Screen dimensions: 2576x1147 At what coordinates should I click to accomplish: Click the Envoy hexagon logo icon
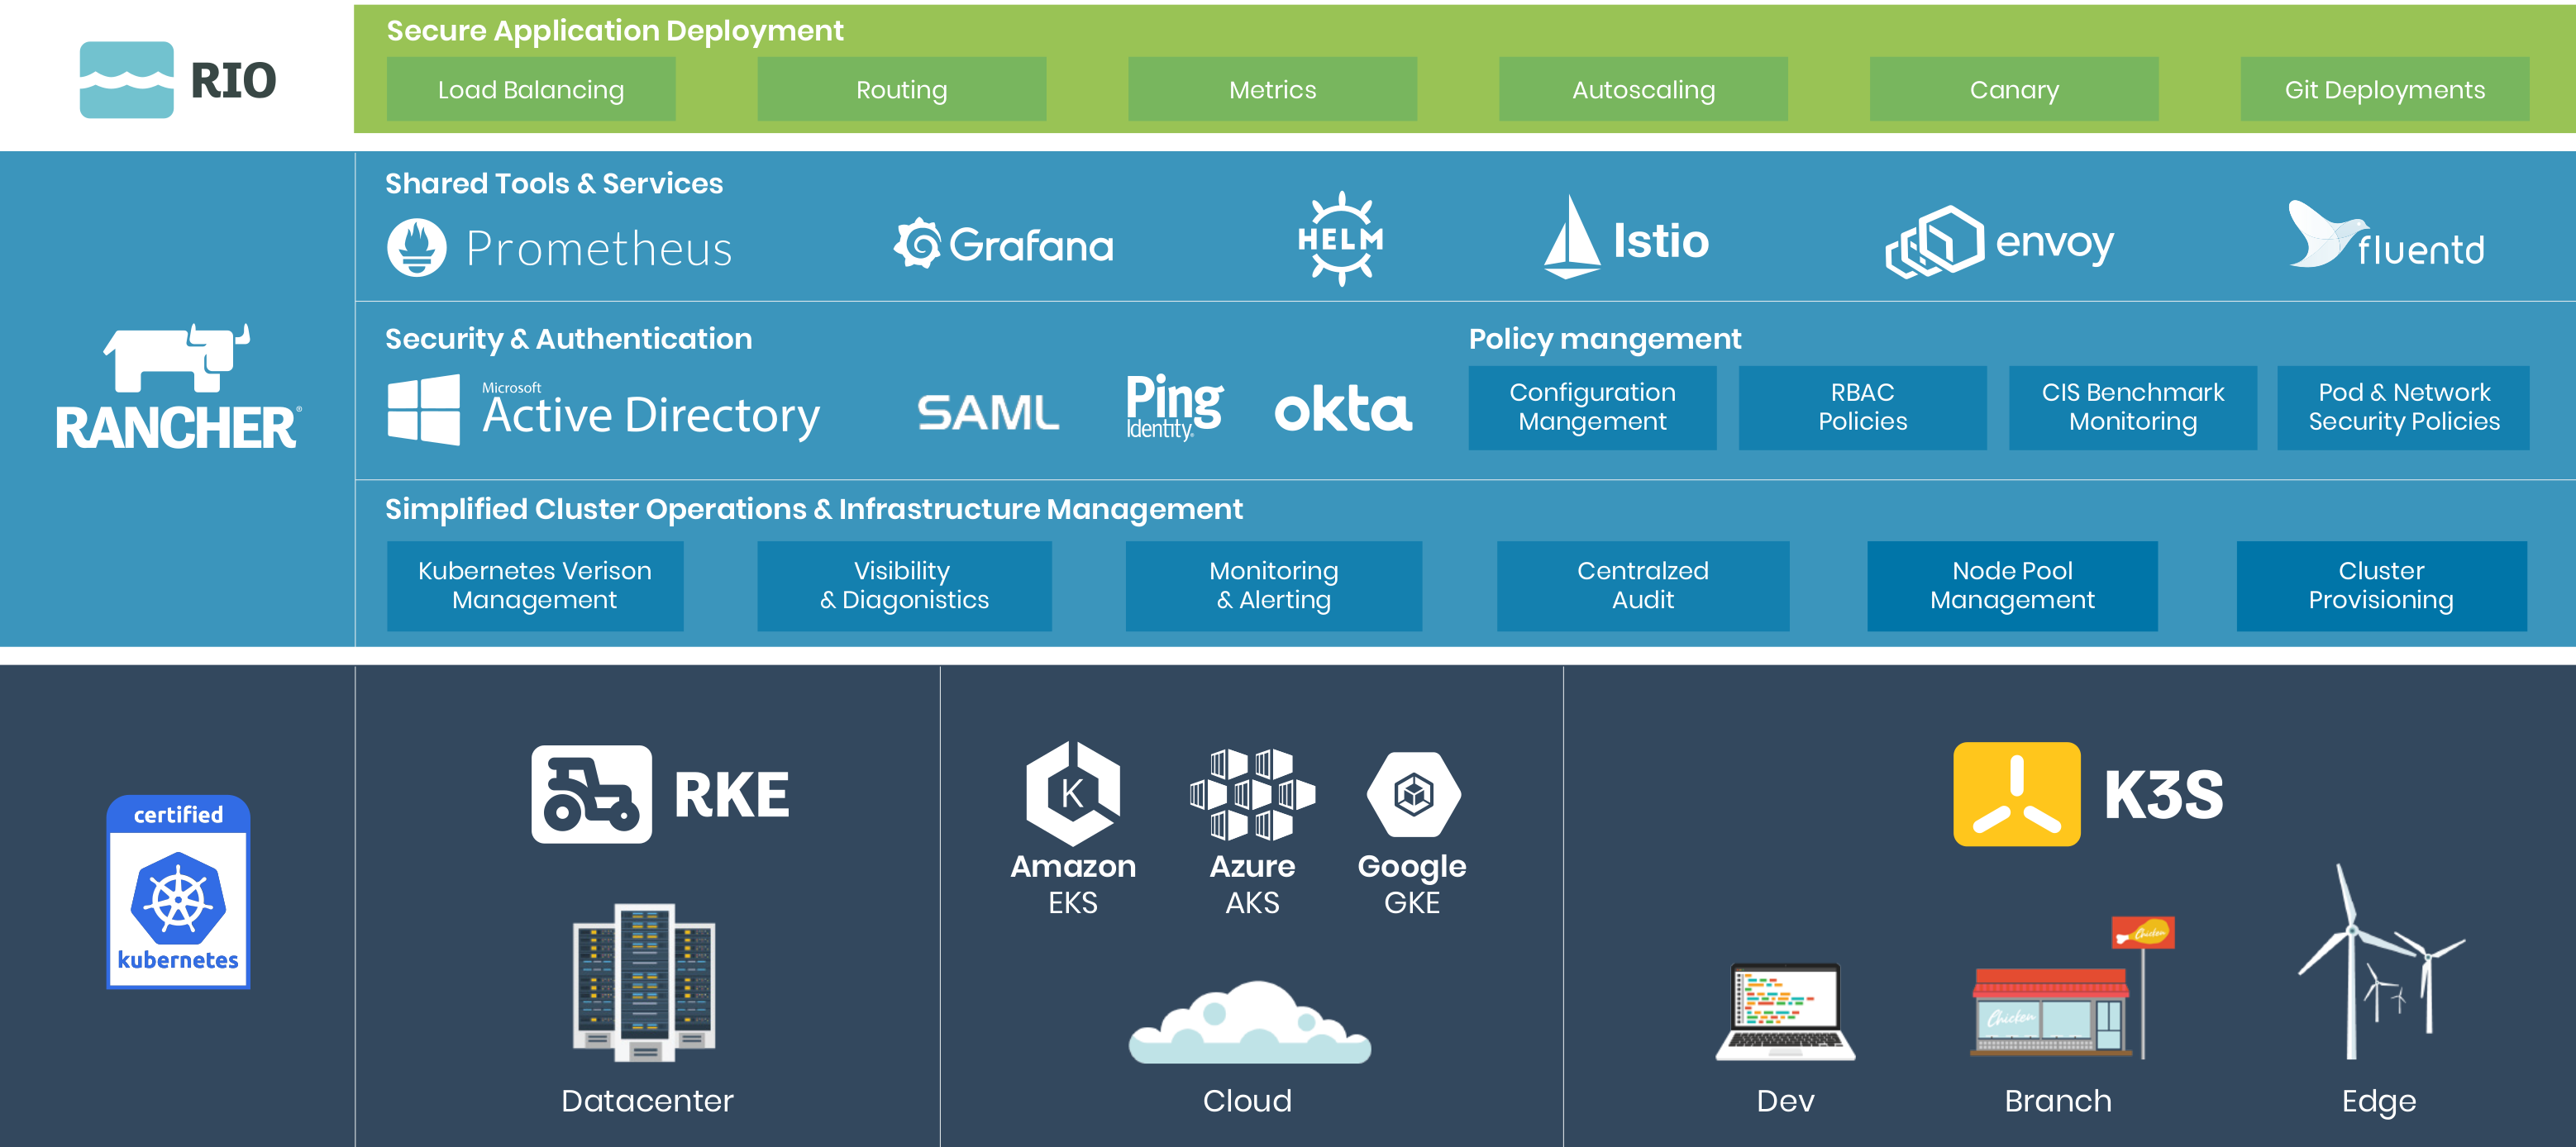[x=1934, y=241]
